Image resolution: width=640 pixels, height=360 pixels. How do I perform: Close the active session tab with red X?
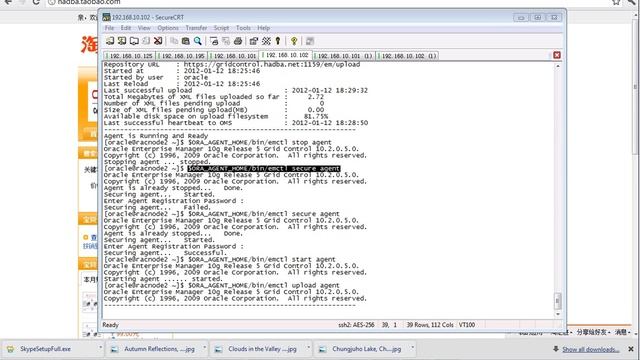click(557, 55)
